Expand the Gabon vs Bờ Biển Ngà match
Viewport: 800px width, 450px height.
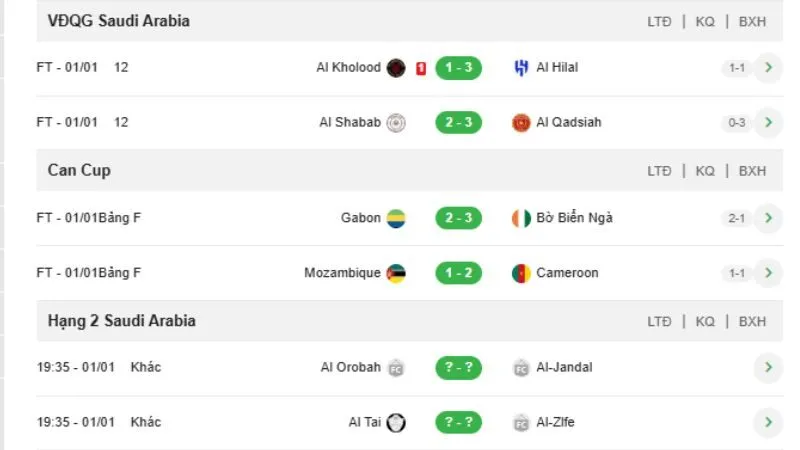pos(767,218)
